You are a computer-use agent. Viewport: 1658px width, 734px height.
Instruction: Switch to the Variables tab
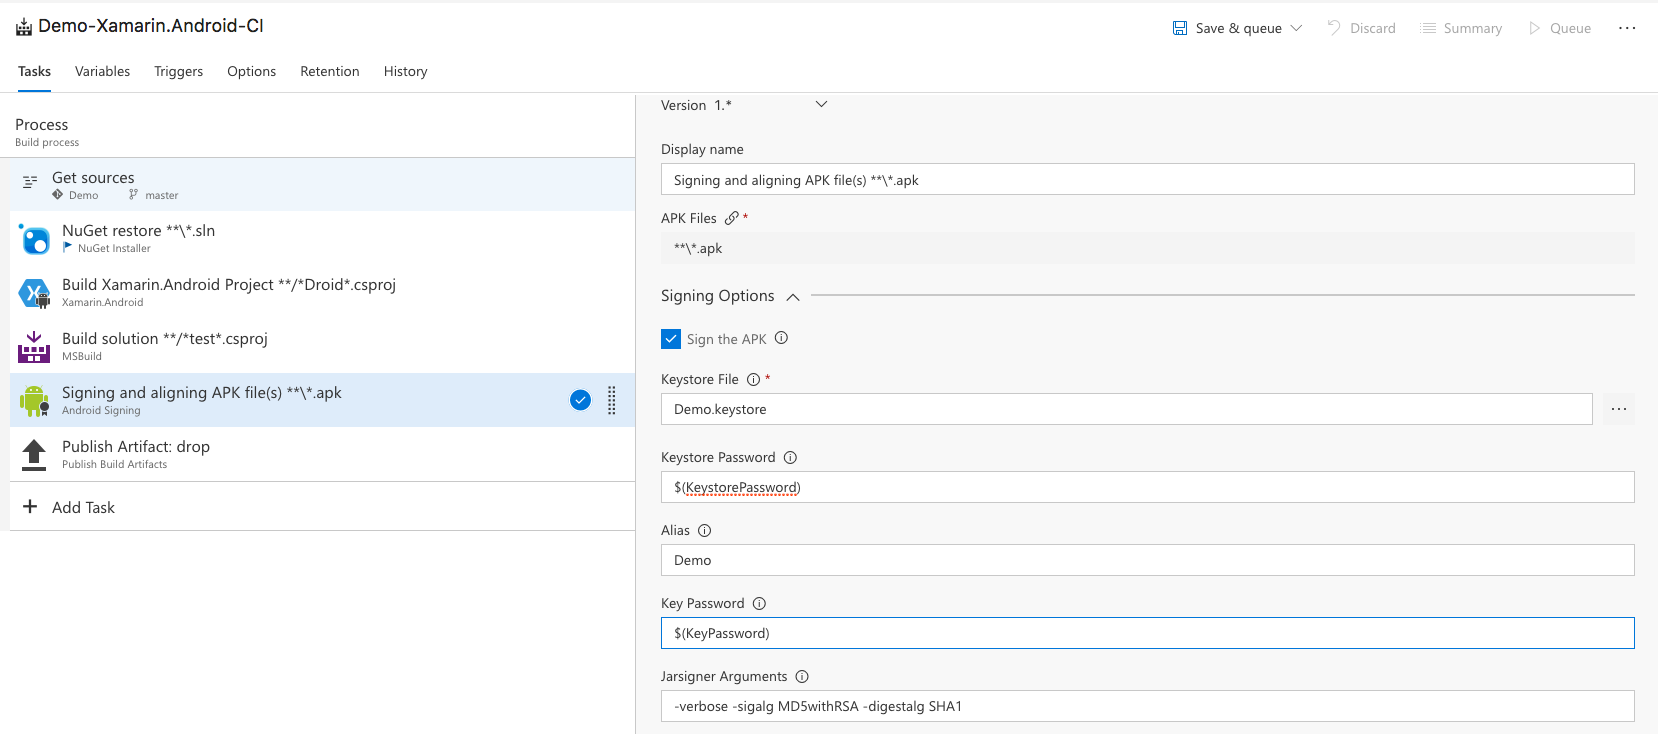click(102, 71)
